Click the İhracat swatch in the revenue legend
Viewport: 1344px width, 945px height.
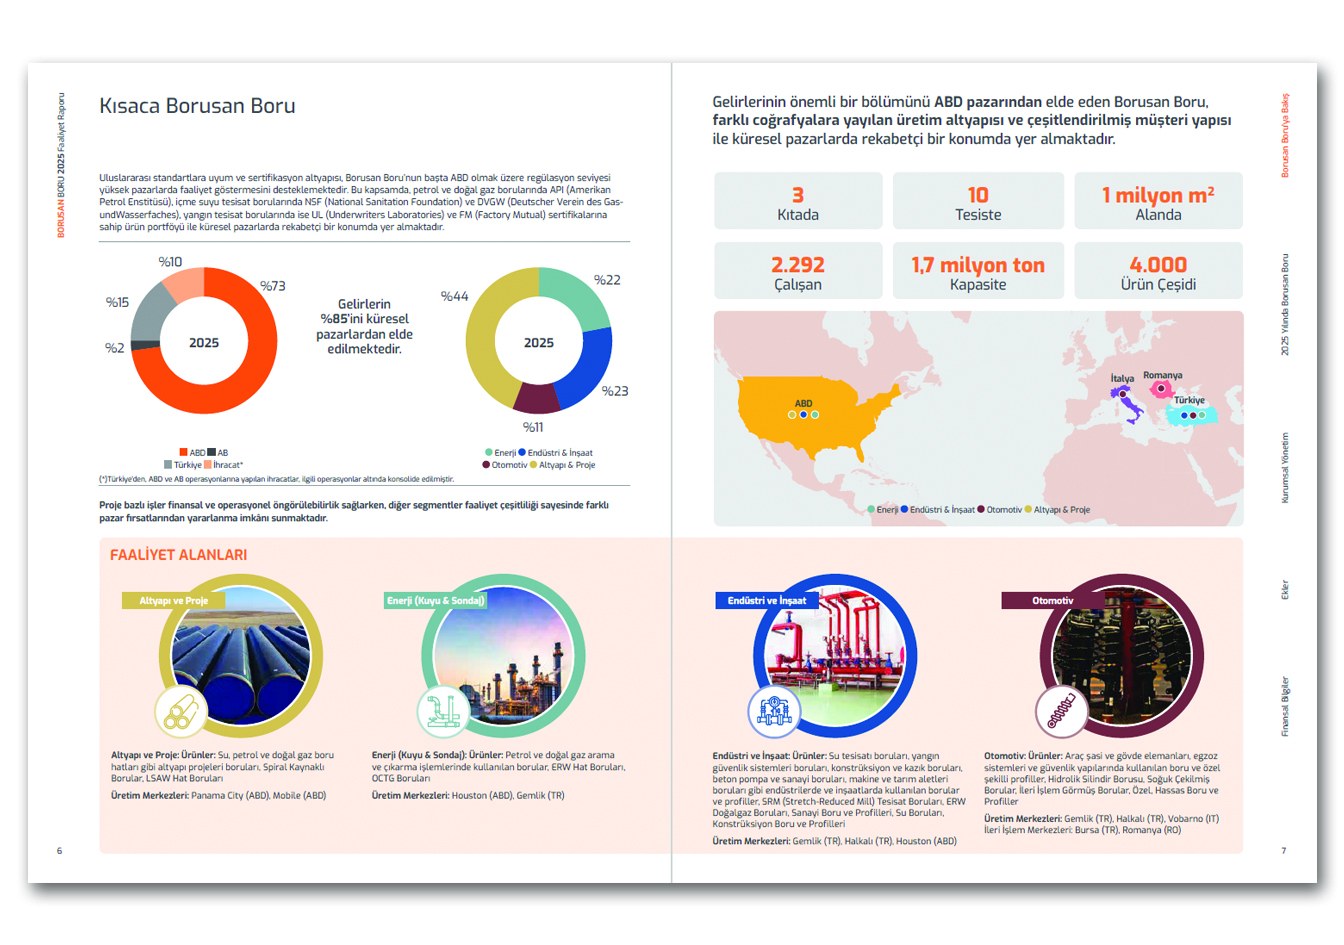click(208, 465)
